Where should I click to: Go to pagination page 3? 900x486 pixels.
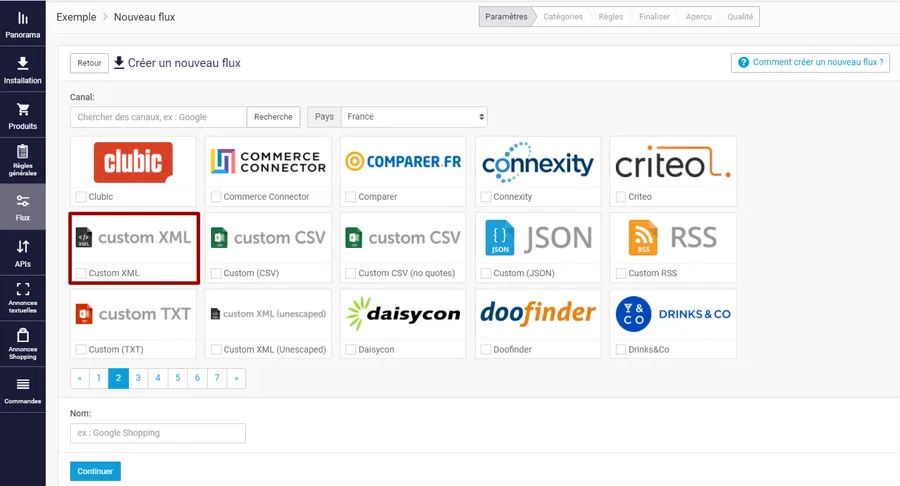138,378
